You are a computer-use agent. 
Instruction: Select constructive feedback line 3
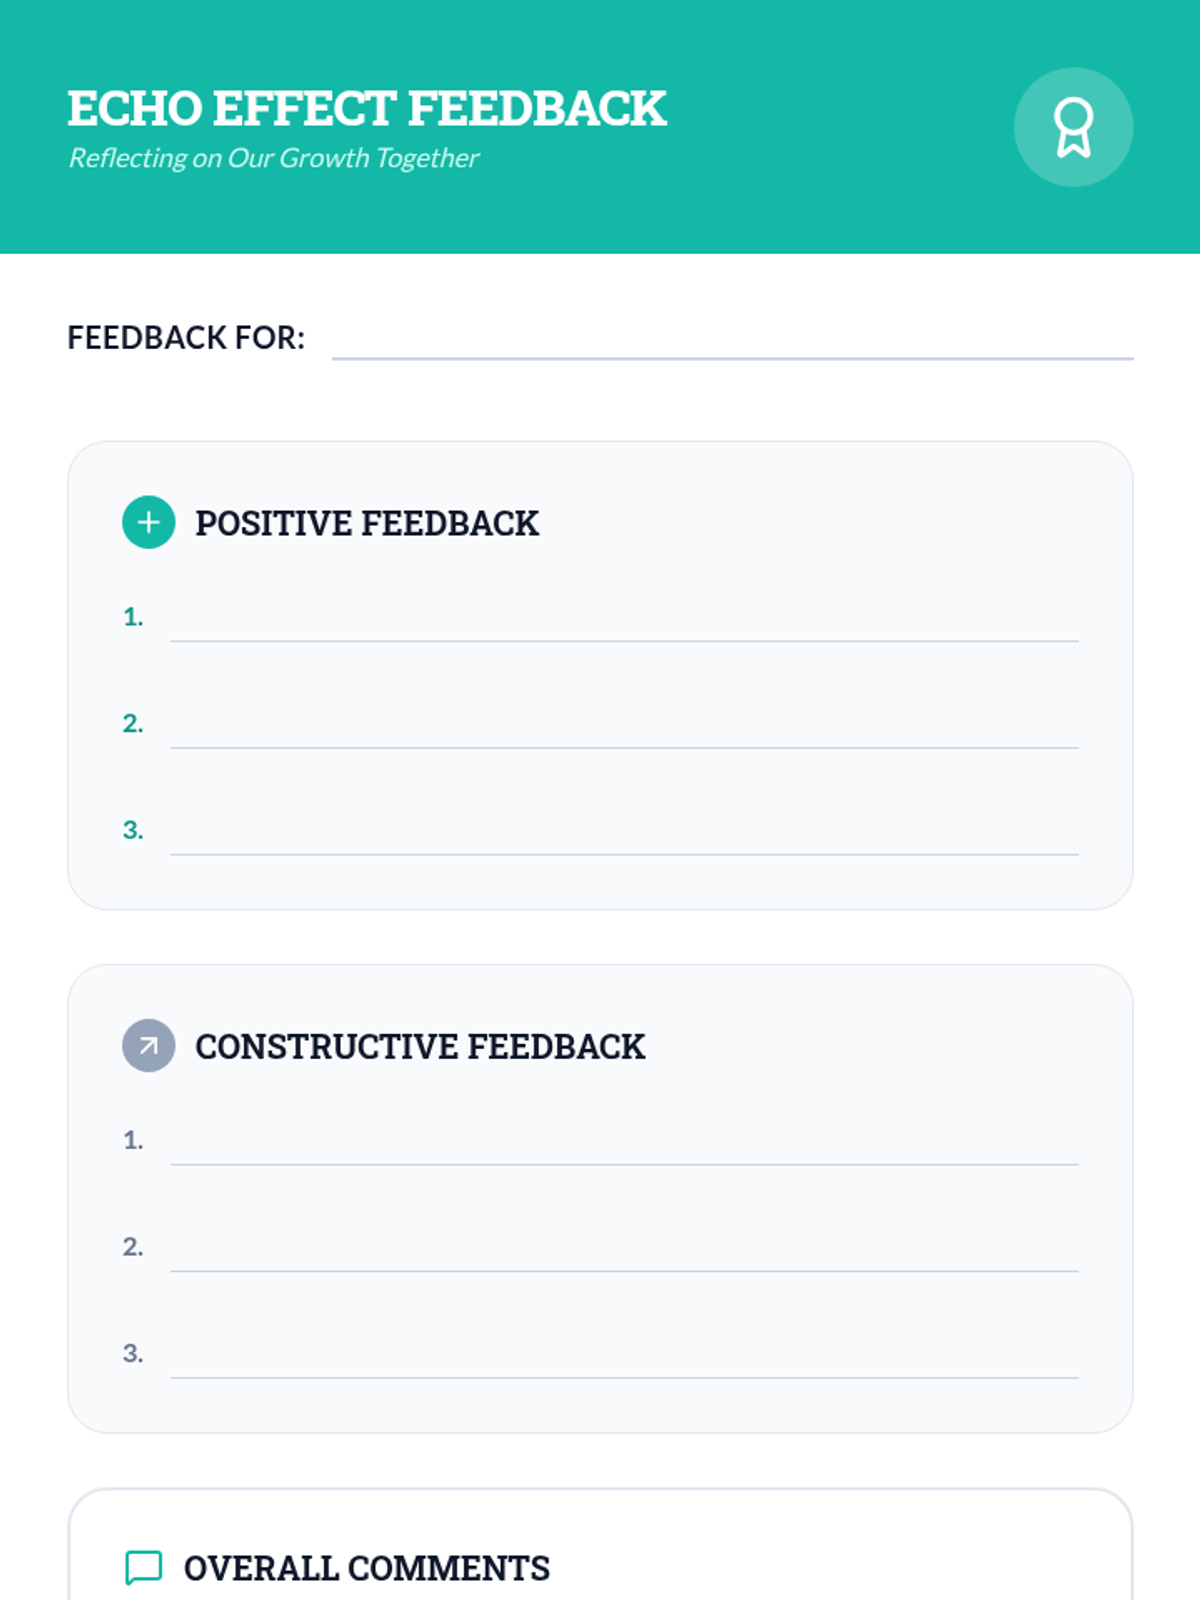click(x=624, y=1357)
